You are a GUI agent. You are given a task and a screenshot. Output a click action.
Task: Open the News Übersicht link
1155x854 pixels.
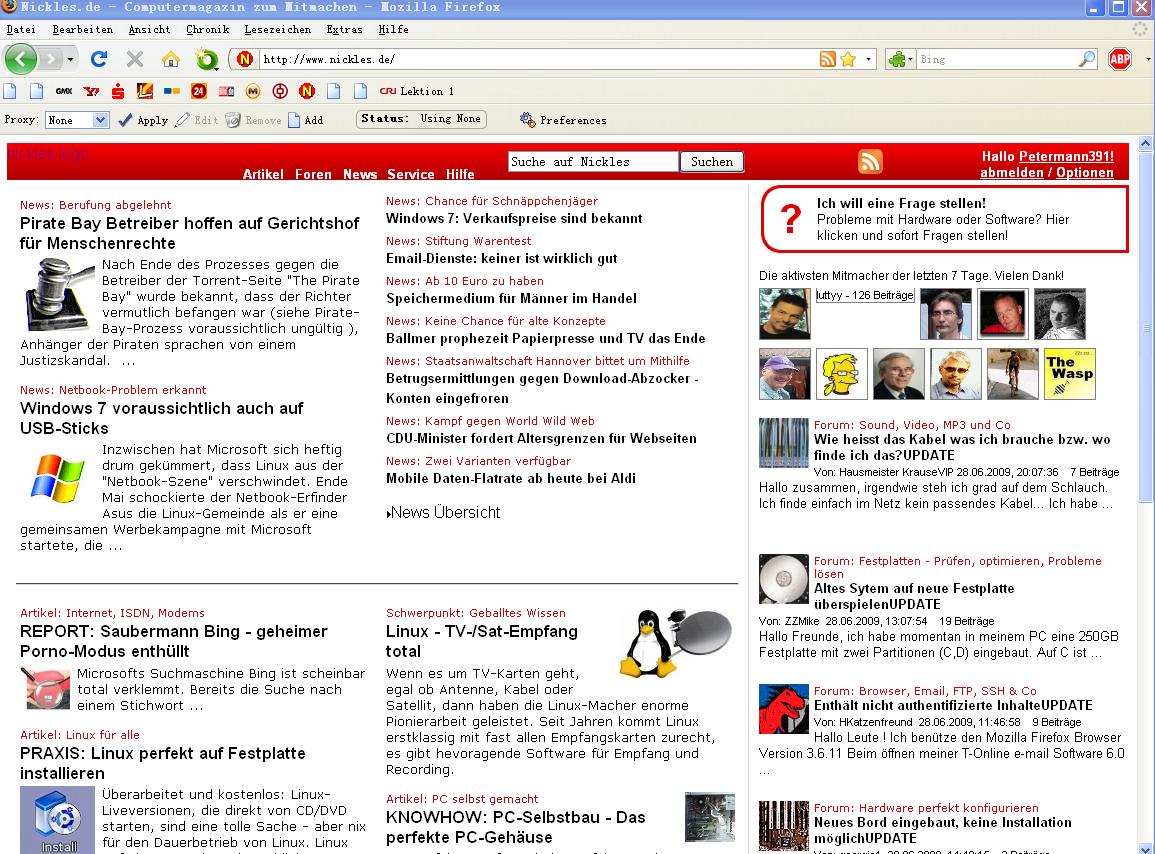443,513
